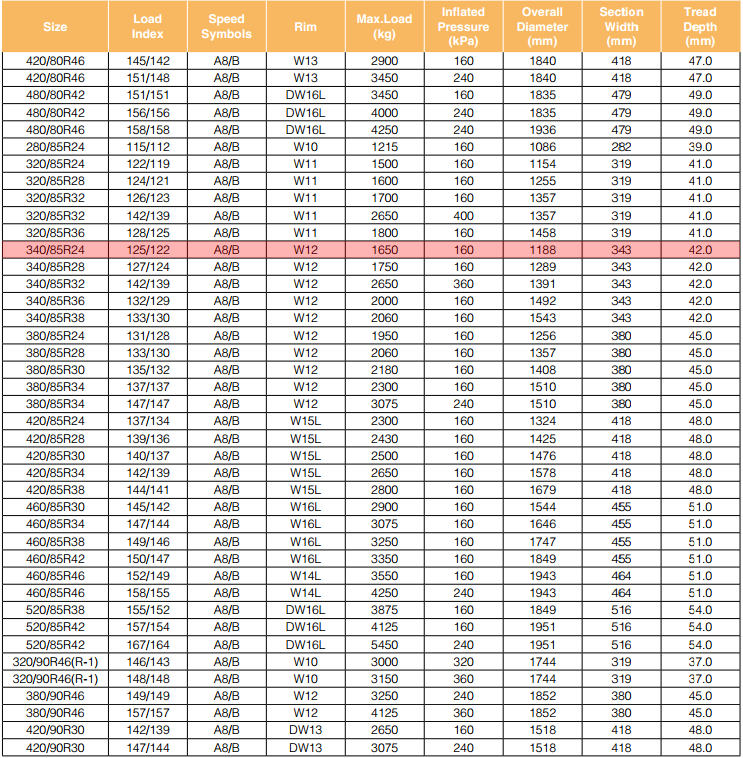Select the load index 148/148 cell
Image resolution: width=743 pixels, height=758 pixels.
click(147, 679)
